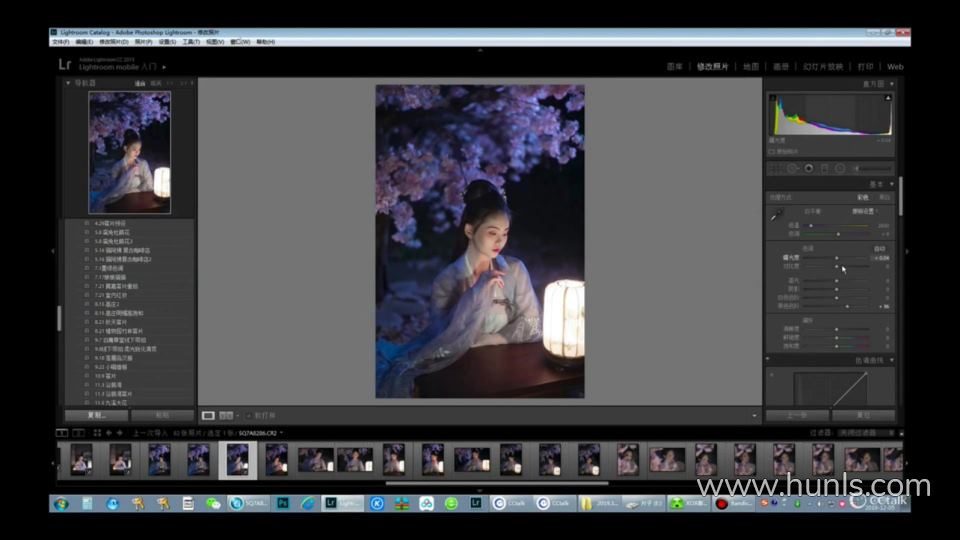This screenshot has height=540, width=960.
Task: Click the Copy button in left panel
Action: (97, 415)
